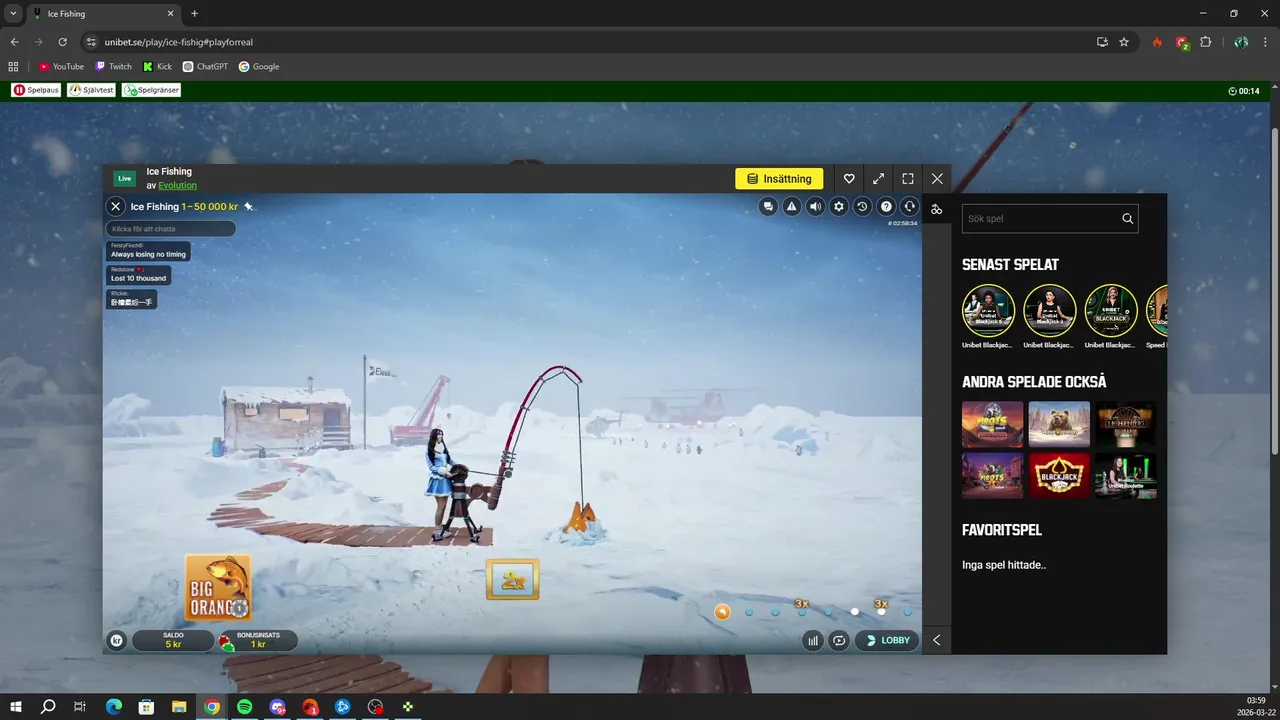Open File Explorer from the taskbar
Image resolution: width=1280 pixels, height=720 pixels.
[x=179, y=706]
